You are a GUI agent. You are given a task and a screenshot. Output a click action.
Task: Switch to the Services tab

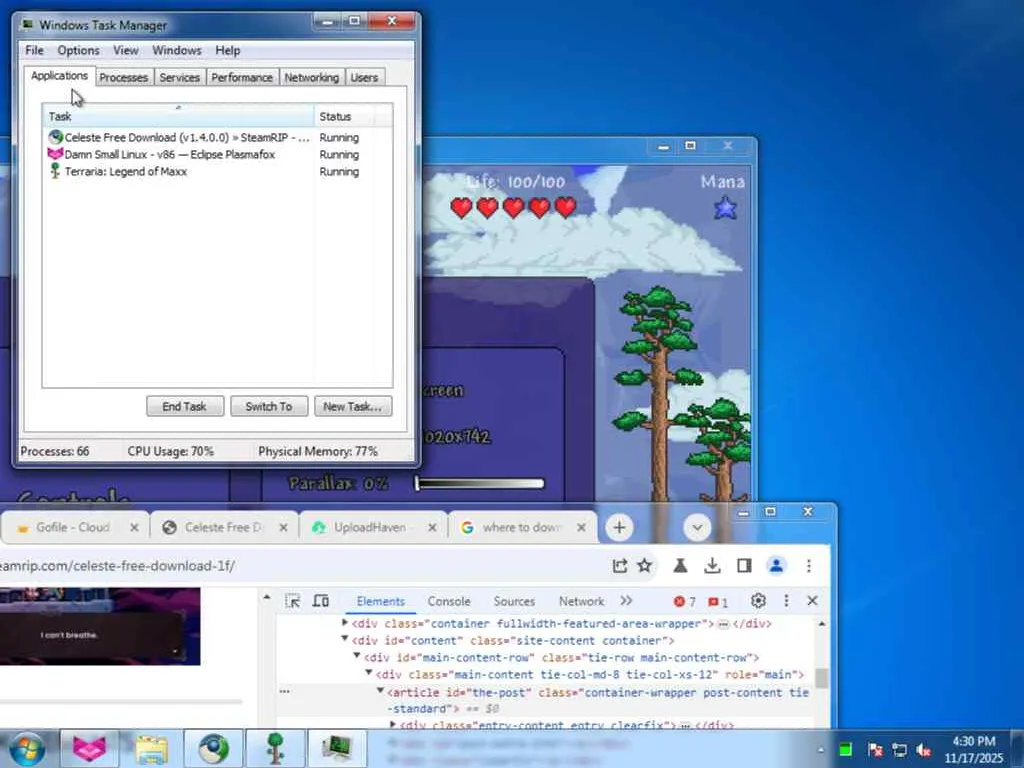coord(180,77)
